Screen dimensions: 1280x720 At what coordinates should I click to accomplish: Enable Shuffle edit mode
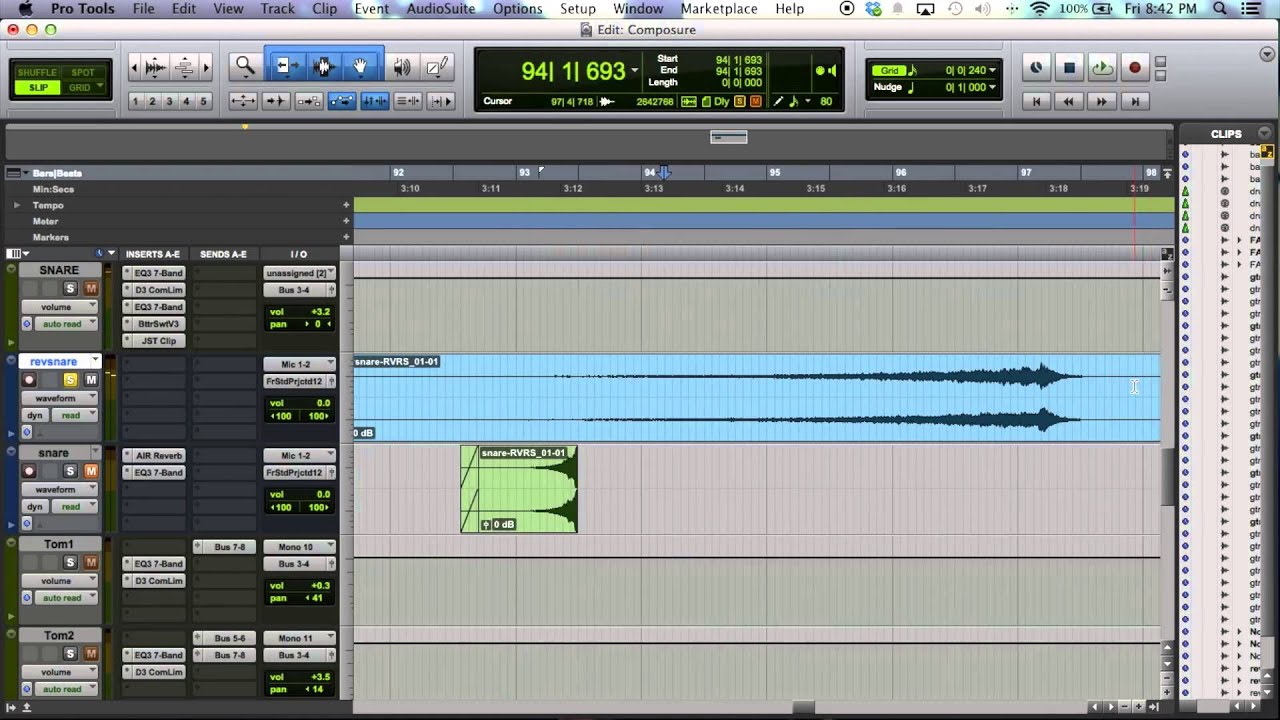click(x=38, y=73)
